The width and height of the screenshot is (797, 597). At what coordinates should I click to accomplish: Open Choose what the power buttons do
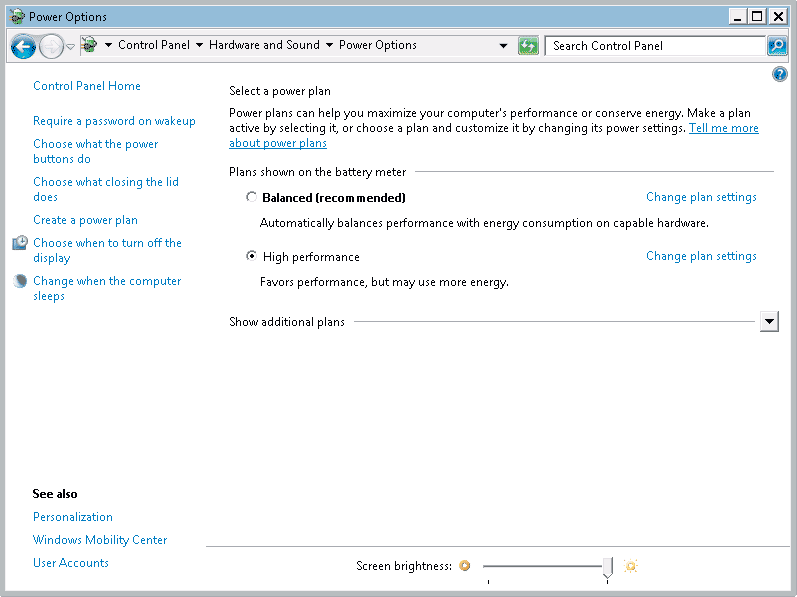[96, 151]
